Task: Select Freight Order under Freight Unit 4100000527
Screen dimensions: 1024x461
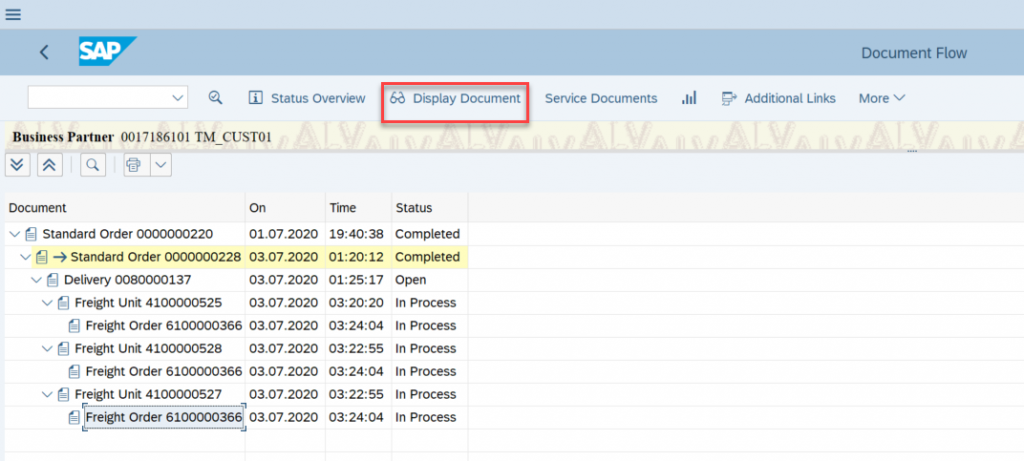Action: 164,417
